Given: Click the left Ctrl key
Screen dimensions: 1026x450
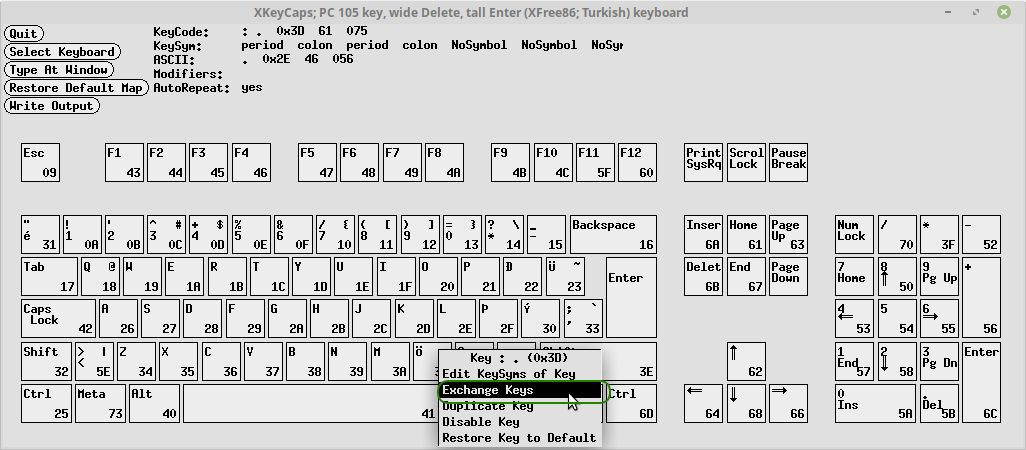Looking at the screenshot, I should click(46, 404).
